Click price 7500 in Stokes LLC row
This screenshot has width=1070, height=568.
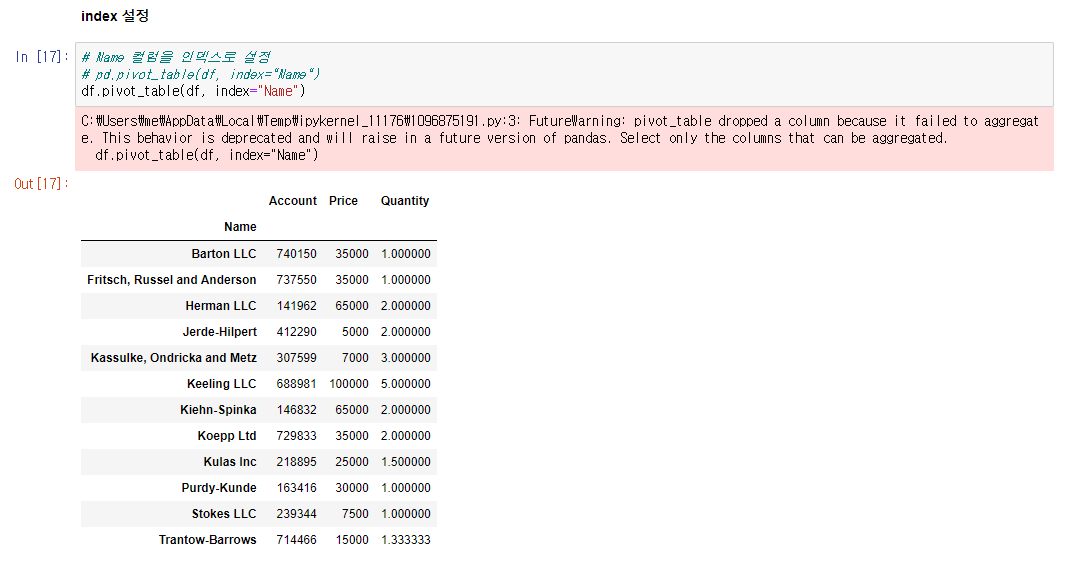point(355,513)
